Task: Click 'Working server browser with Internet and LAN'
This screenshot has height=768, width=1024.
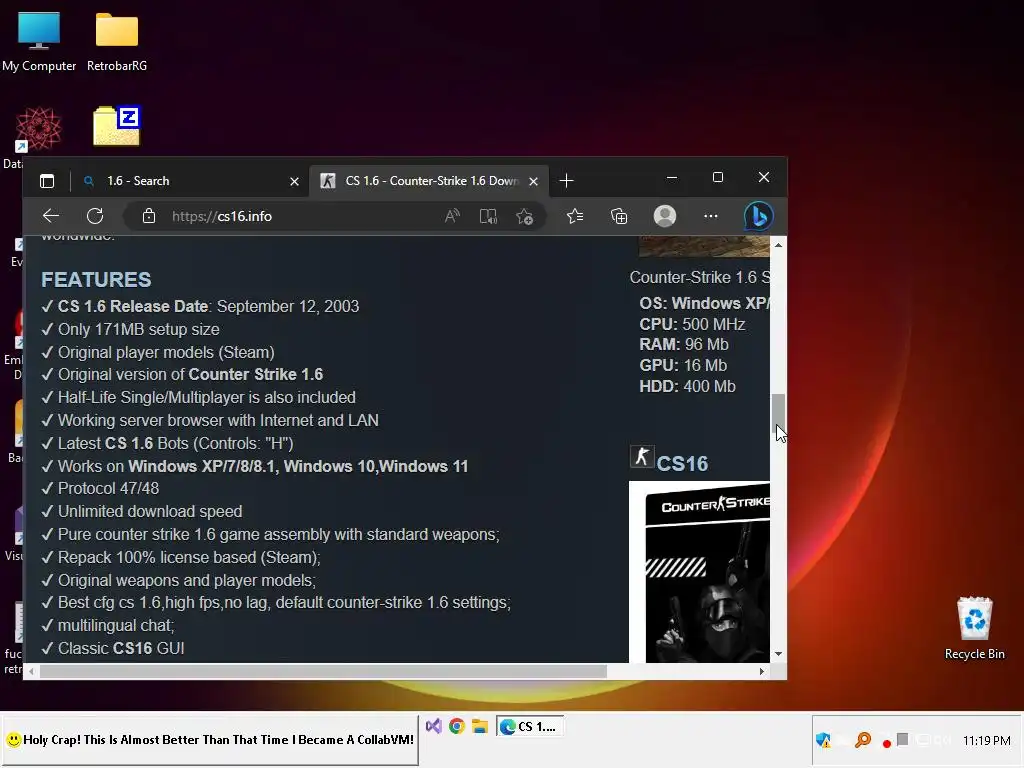Action: [218, 420]
